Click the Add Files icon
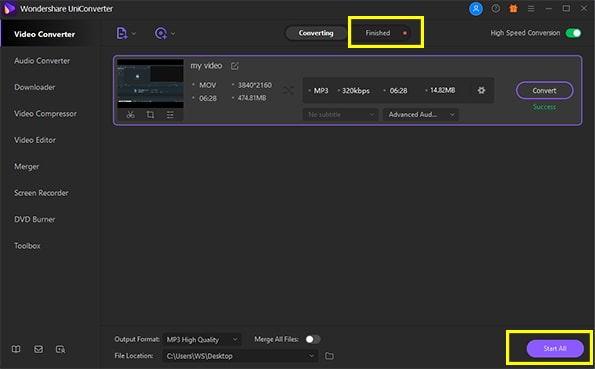This screenshot has width=595, height=369. click(x=121, y=33)
